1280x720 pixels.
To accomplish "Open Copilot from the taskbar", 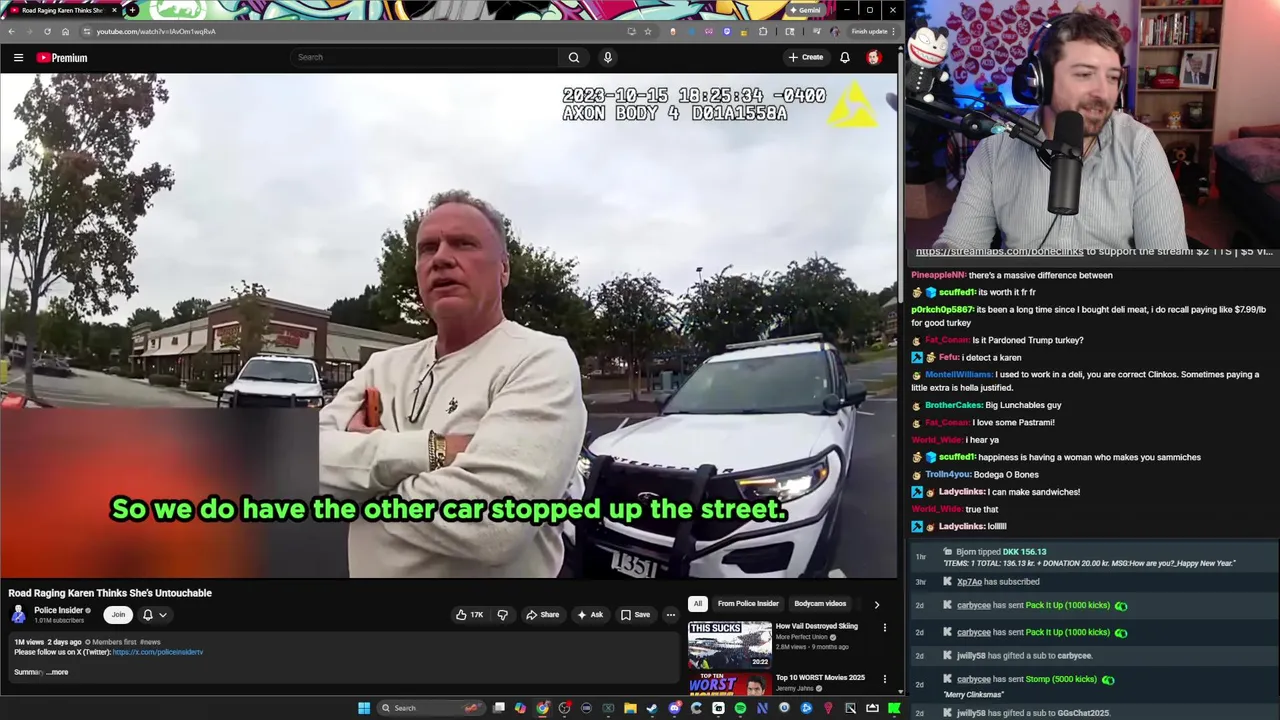I will pos(520,708).
